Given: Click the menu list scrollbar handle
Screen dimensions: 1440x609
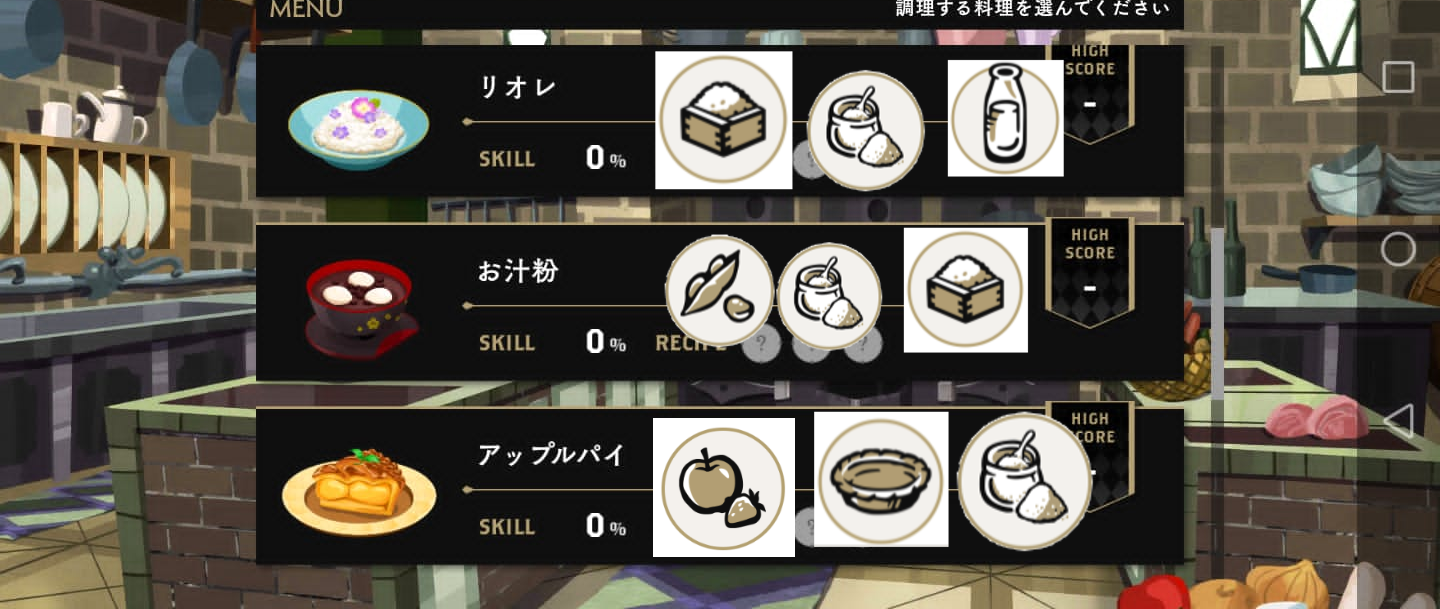Looking at the screenshot, I should tap(1217, 313).
